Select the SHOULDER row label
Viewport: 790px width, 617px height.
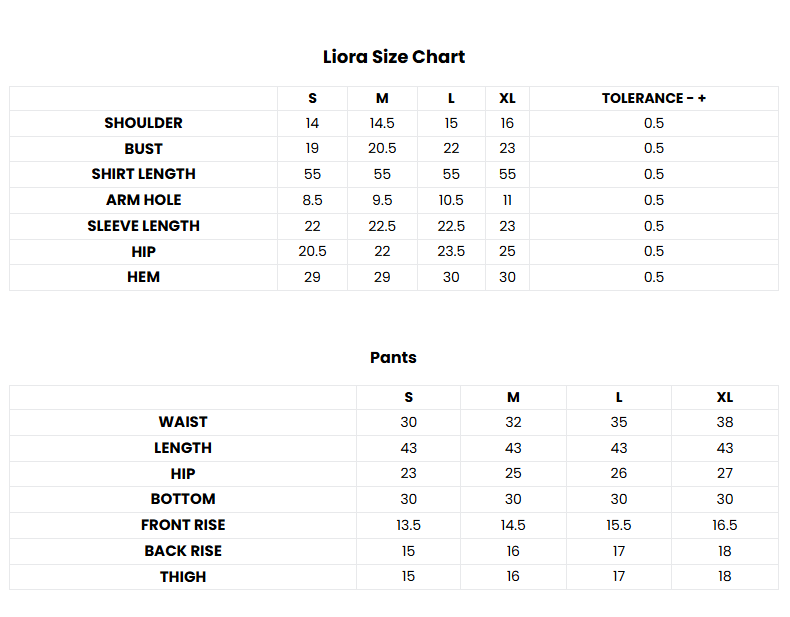pyautogui.click(x=143, y=123)
